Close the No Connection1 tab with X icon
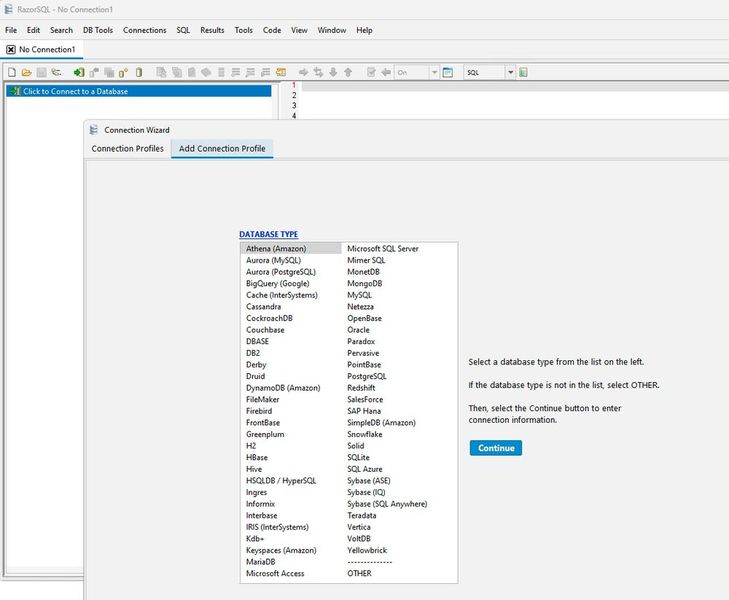Image resolution: width=729 pixels, height=600 pixels. pos(11,49)
